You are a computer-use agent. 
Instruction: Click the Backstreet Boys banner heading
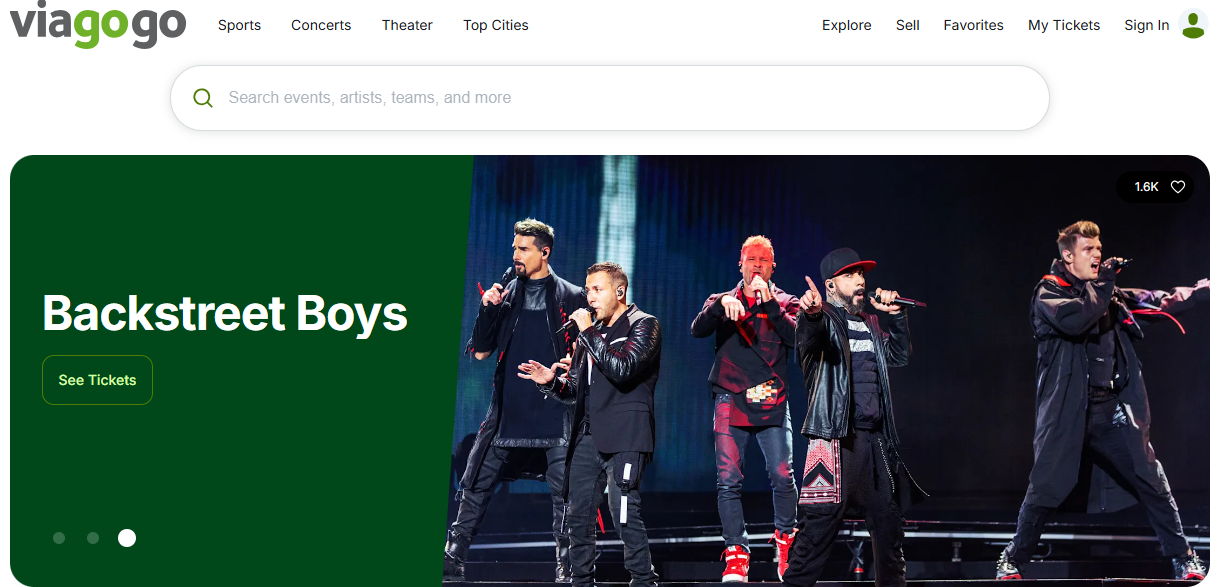pos(225,313)
